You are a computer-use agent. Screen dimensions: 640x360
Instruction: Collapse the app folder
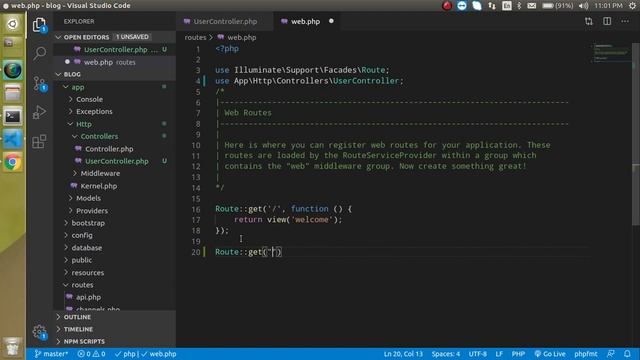click(x=78, y=87)
